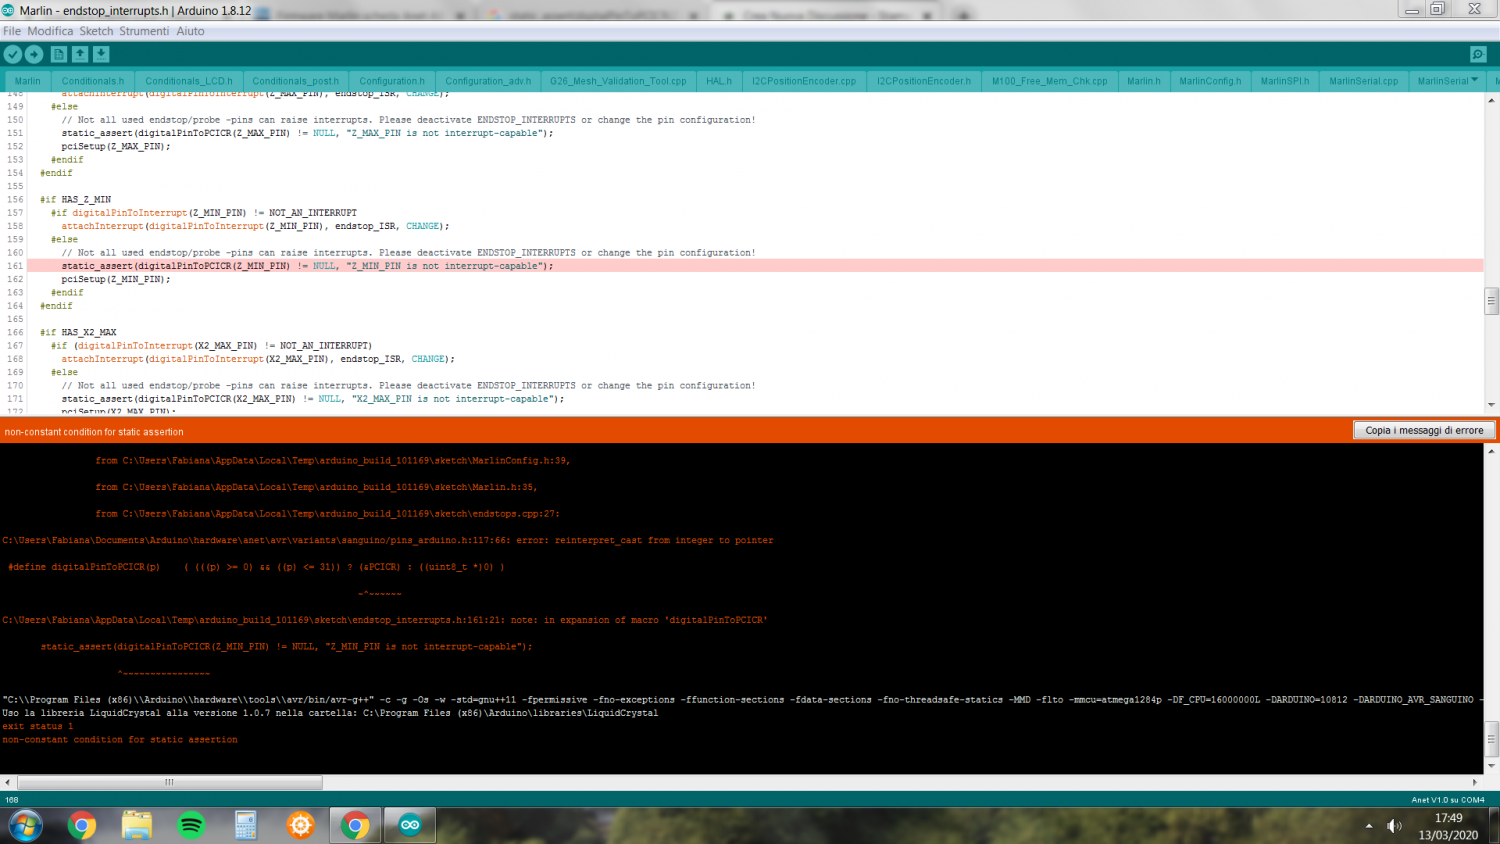Click the Anet V1.0 su COM4 status text
The height and width of the screenshot is (844, 1500).
[1447, 800]
